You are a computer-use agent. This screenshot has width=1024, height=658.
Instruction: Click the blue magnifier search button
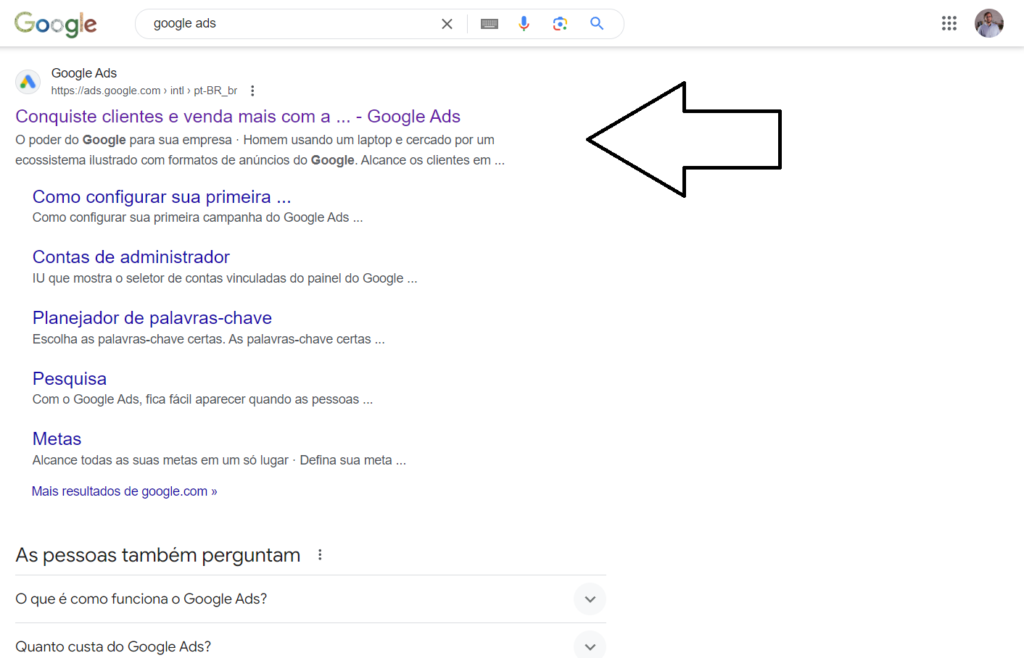pyautogui.click(x=596, y=24)
